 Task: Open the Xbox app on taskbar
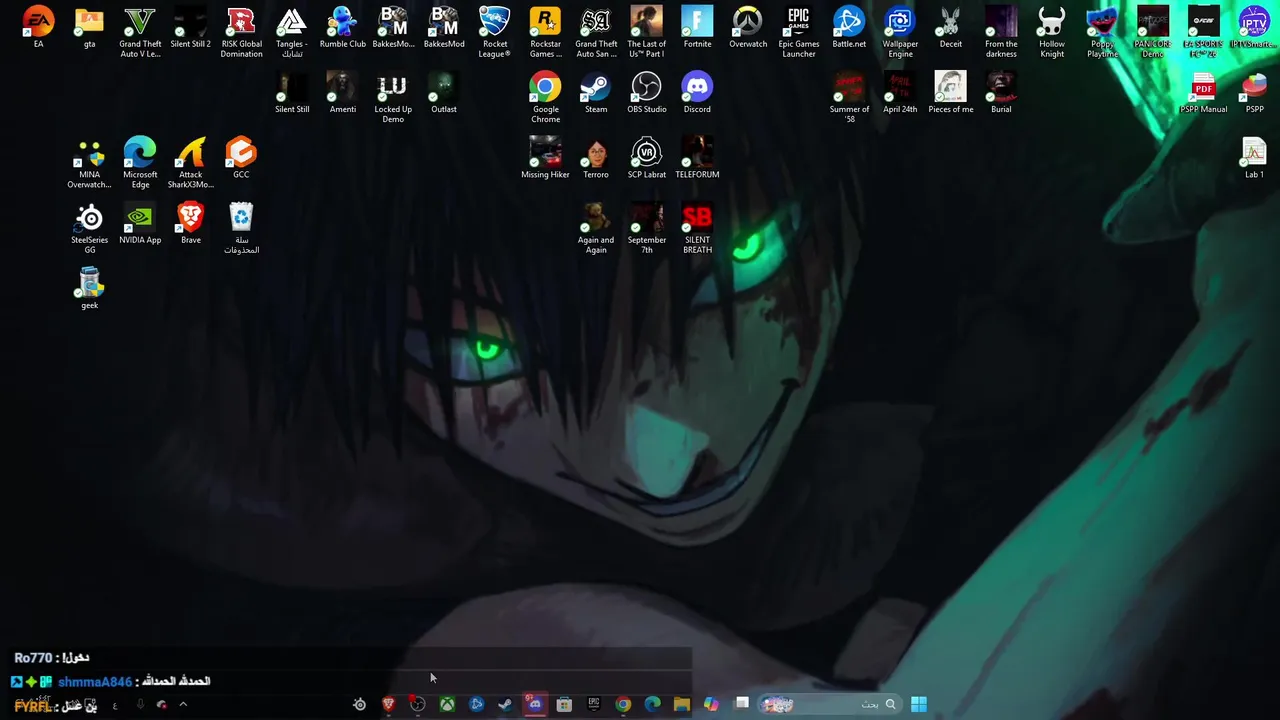447,705
